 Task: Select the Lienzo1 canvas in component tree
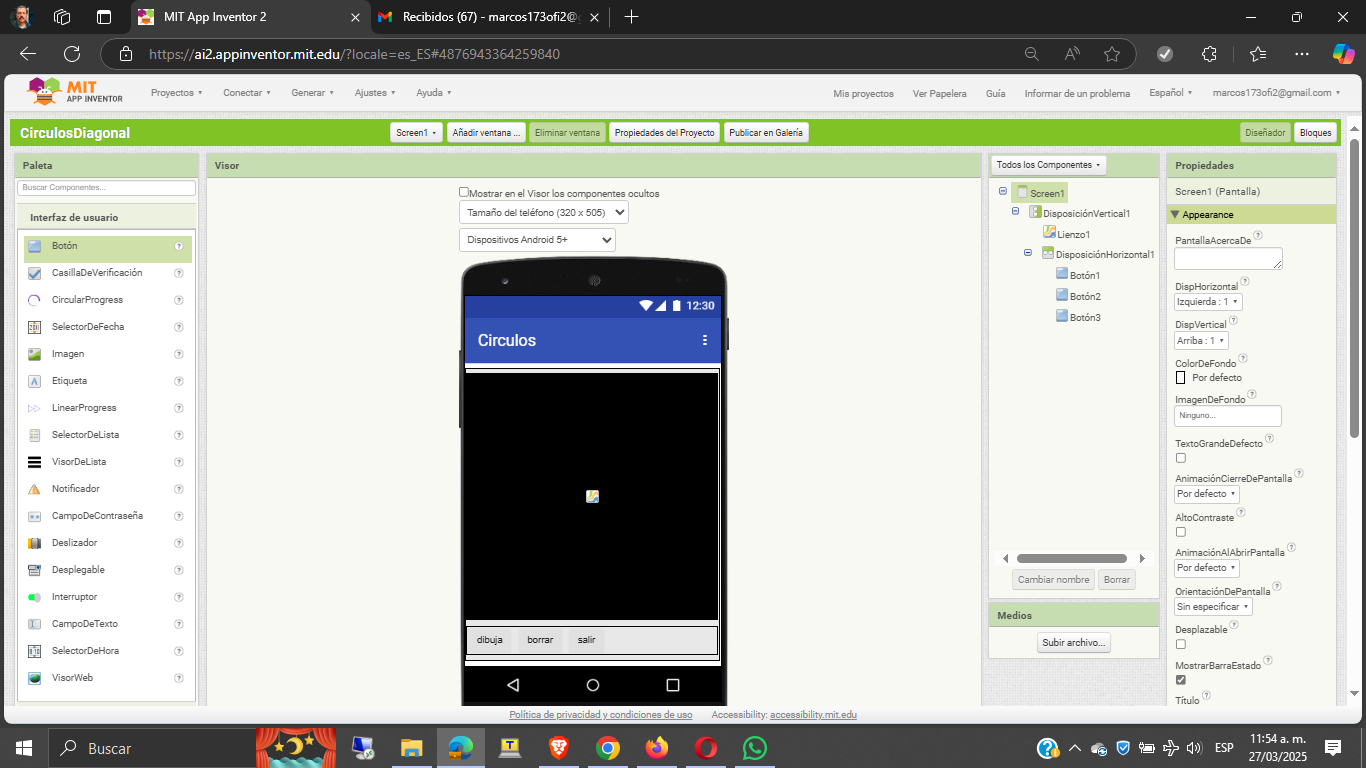1073,234
